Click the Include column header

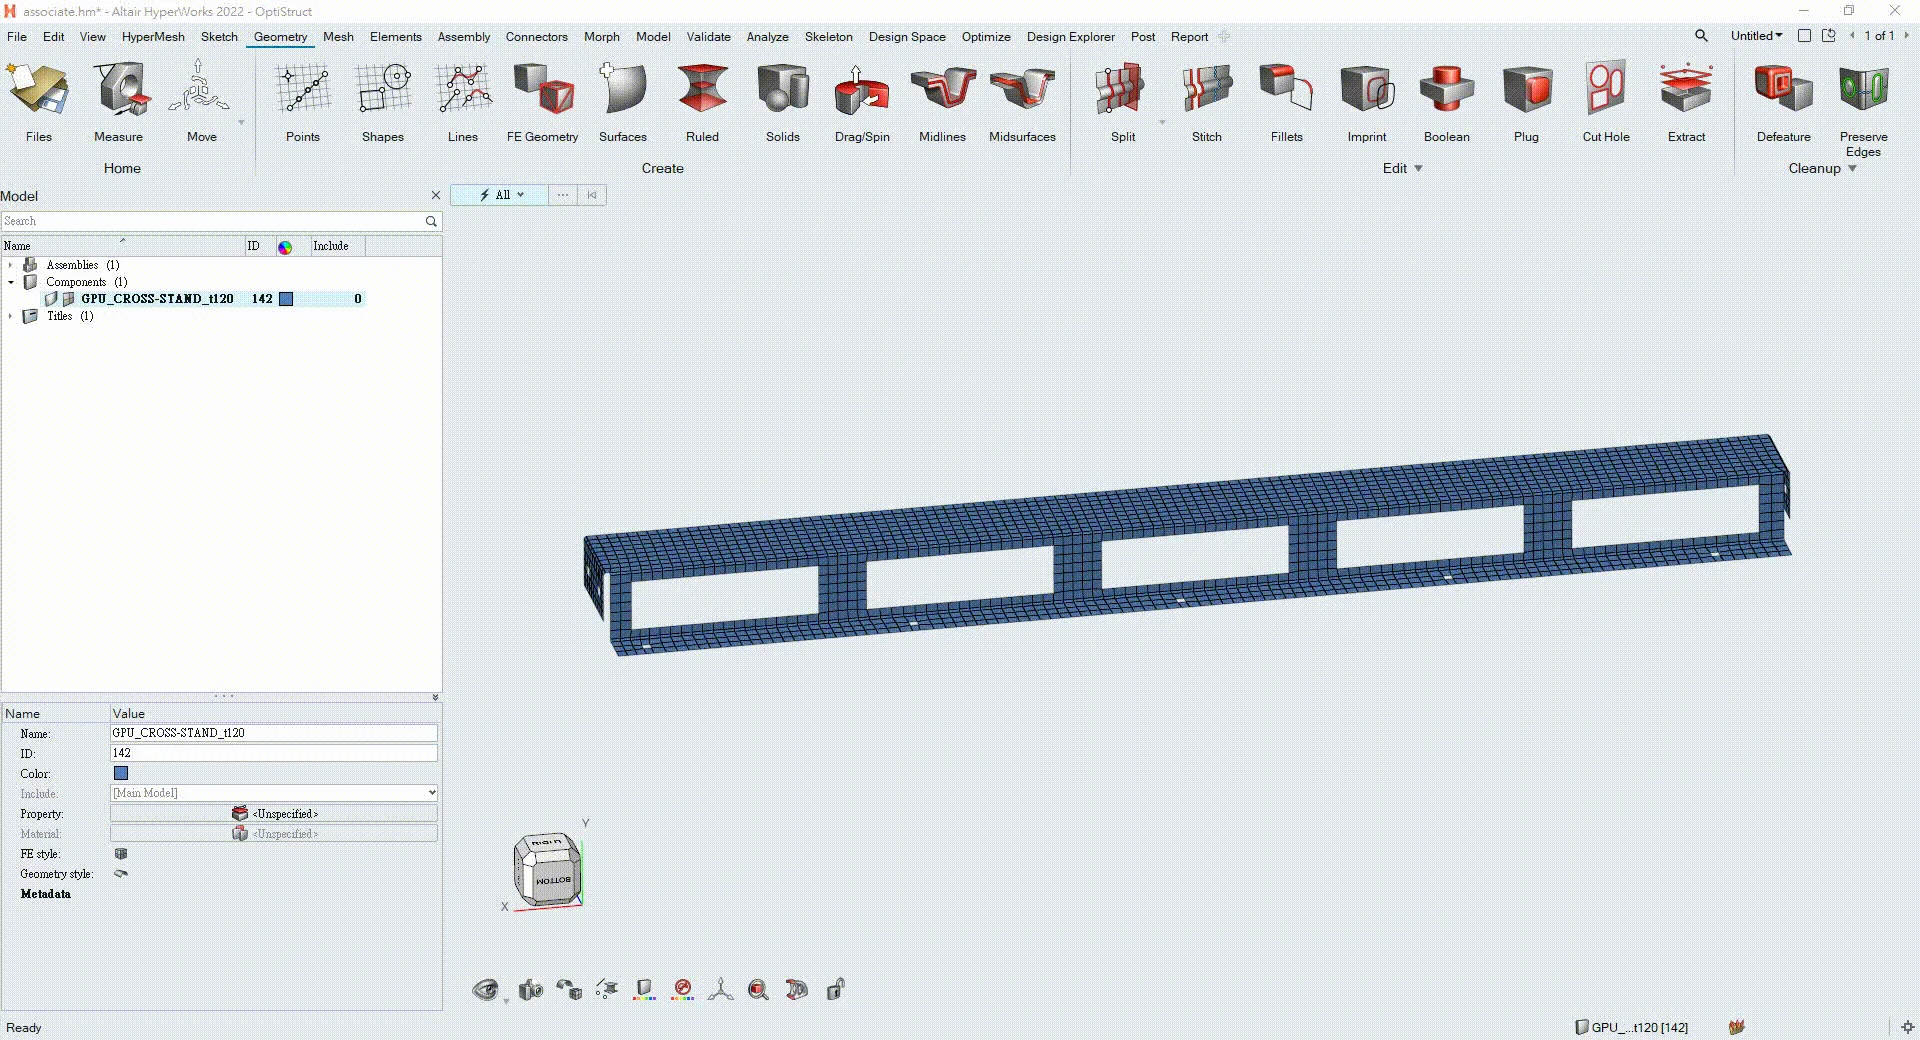click(331, 246)
